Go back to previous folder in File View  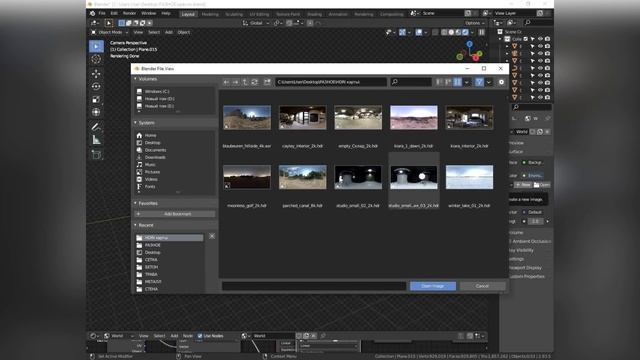tap(226, 82)
